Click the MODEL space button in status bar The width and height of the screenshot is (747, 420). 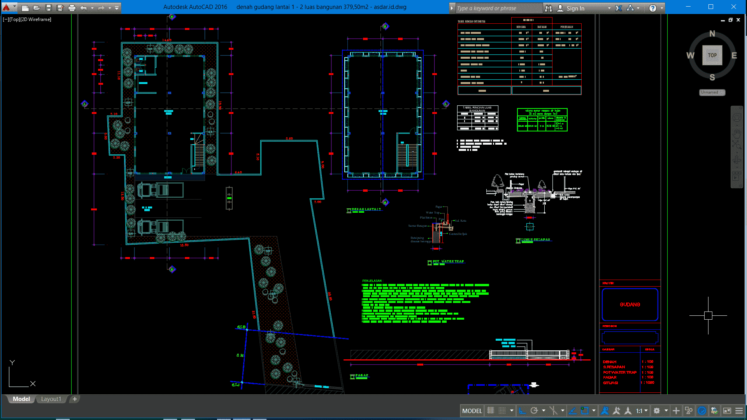click(x=472, y=410)
